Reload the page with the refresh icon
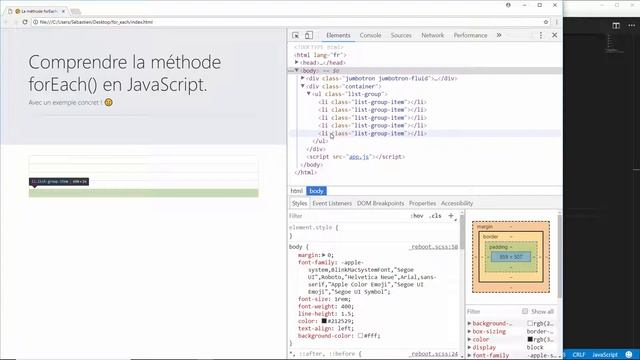 (x=25, y=22)
